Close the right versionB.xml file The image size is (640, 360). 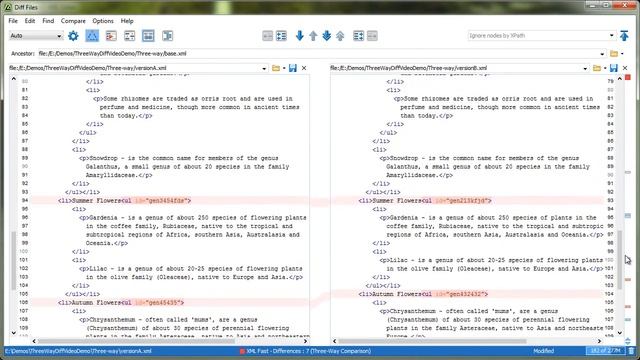tap(625, 68)
